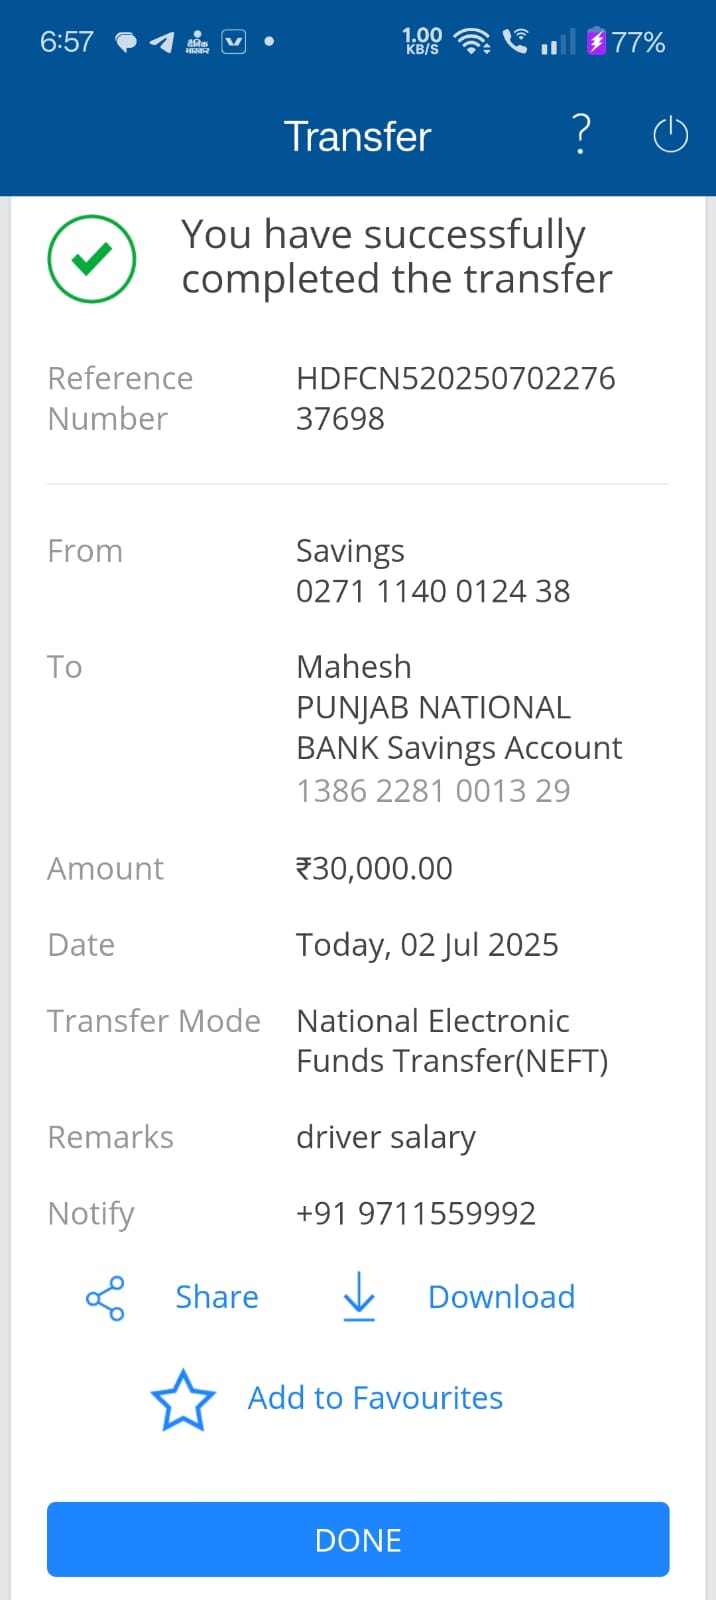Tap the power logout icon
716x1600 pixels.
tap(670, 135)
